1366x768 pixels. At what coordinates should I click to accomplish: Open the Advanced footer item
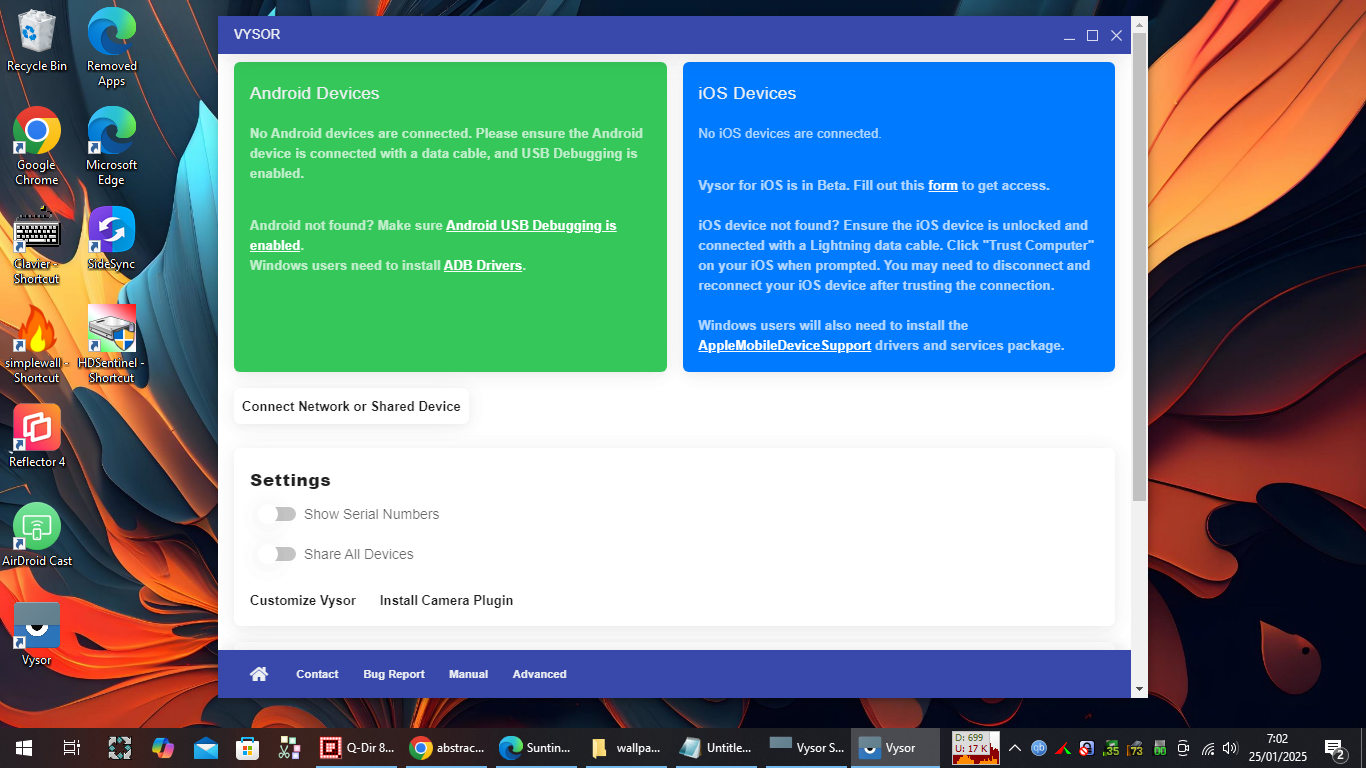pos(540,674)
